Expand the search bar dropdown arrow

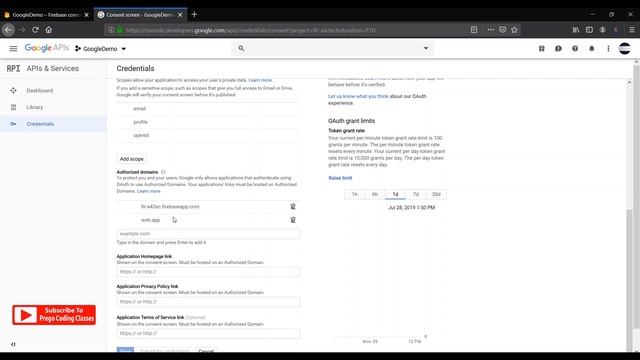[x=426, y=48]
